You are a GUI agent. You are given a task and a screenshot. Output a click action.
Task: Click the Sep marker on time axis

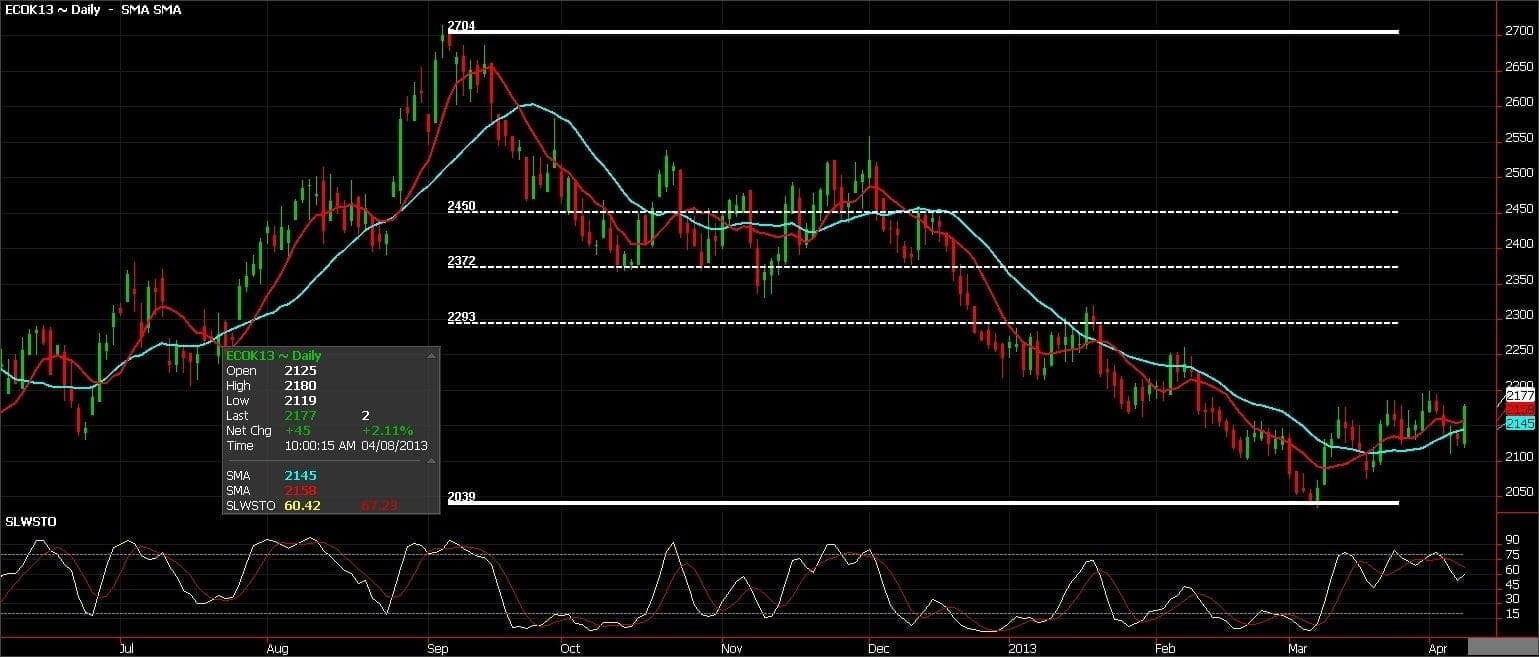(x=438, y=648)
